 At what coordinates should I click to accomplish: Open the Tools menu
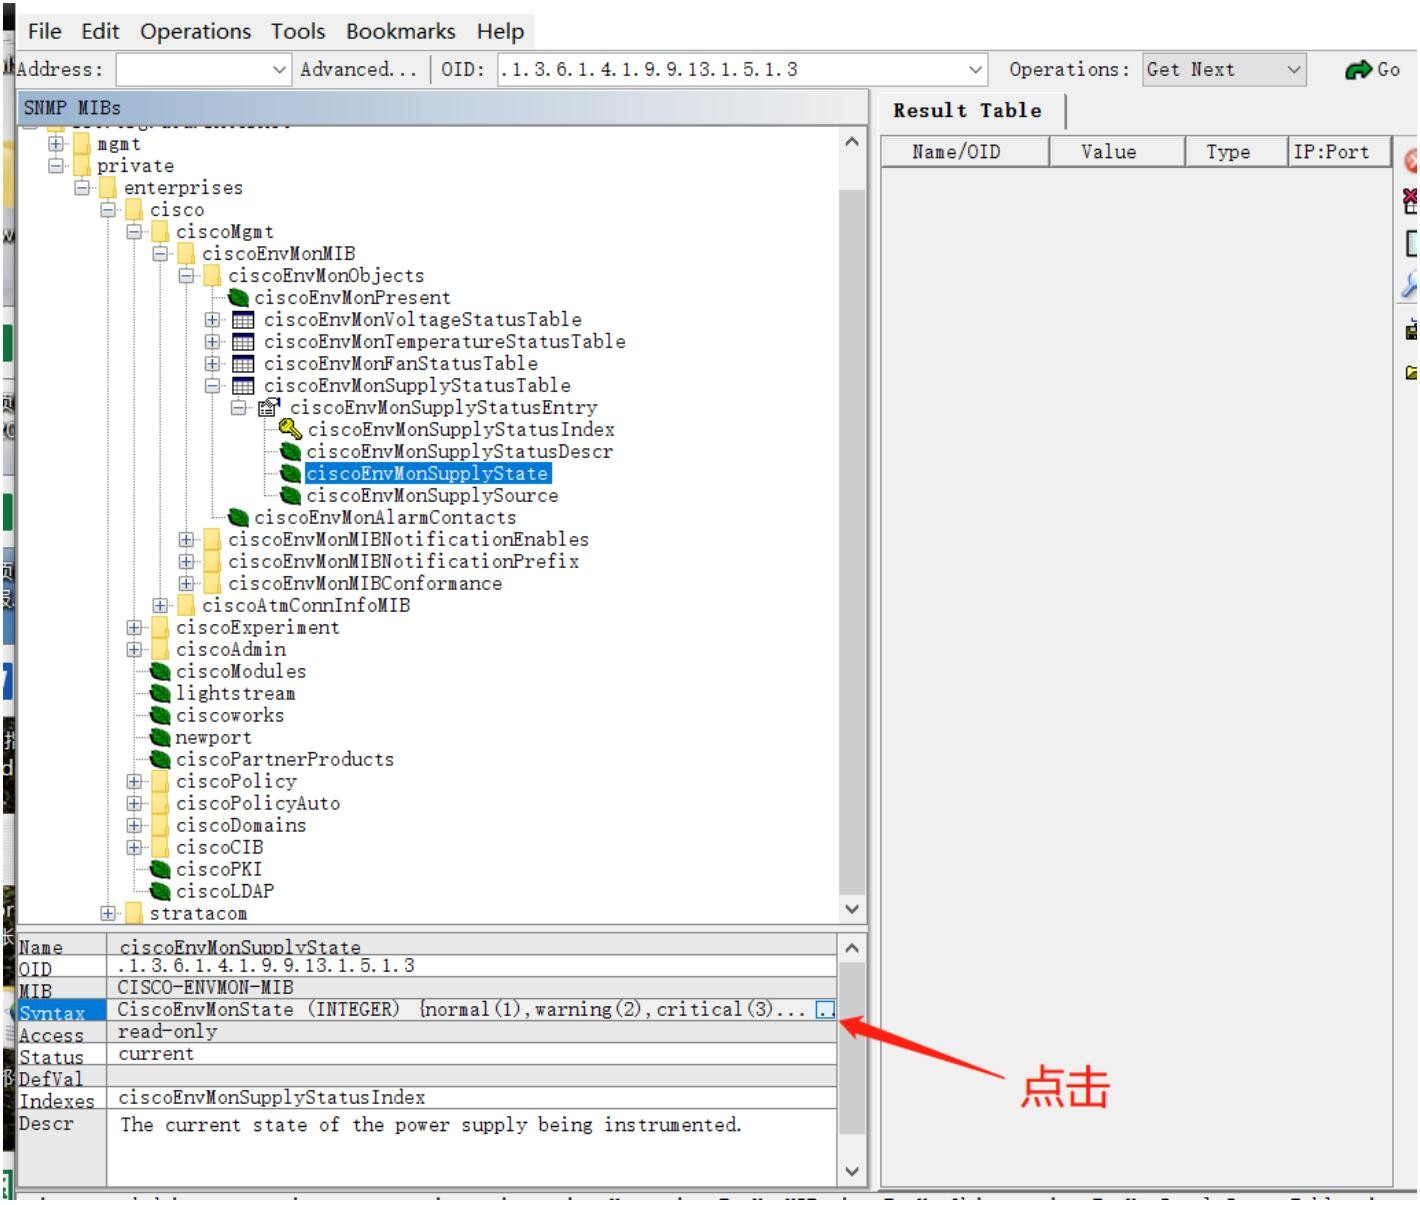click(x=298, y=32)
